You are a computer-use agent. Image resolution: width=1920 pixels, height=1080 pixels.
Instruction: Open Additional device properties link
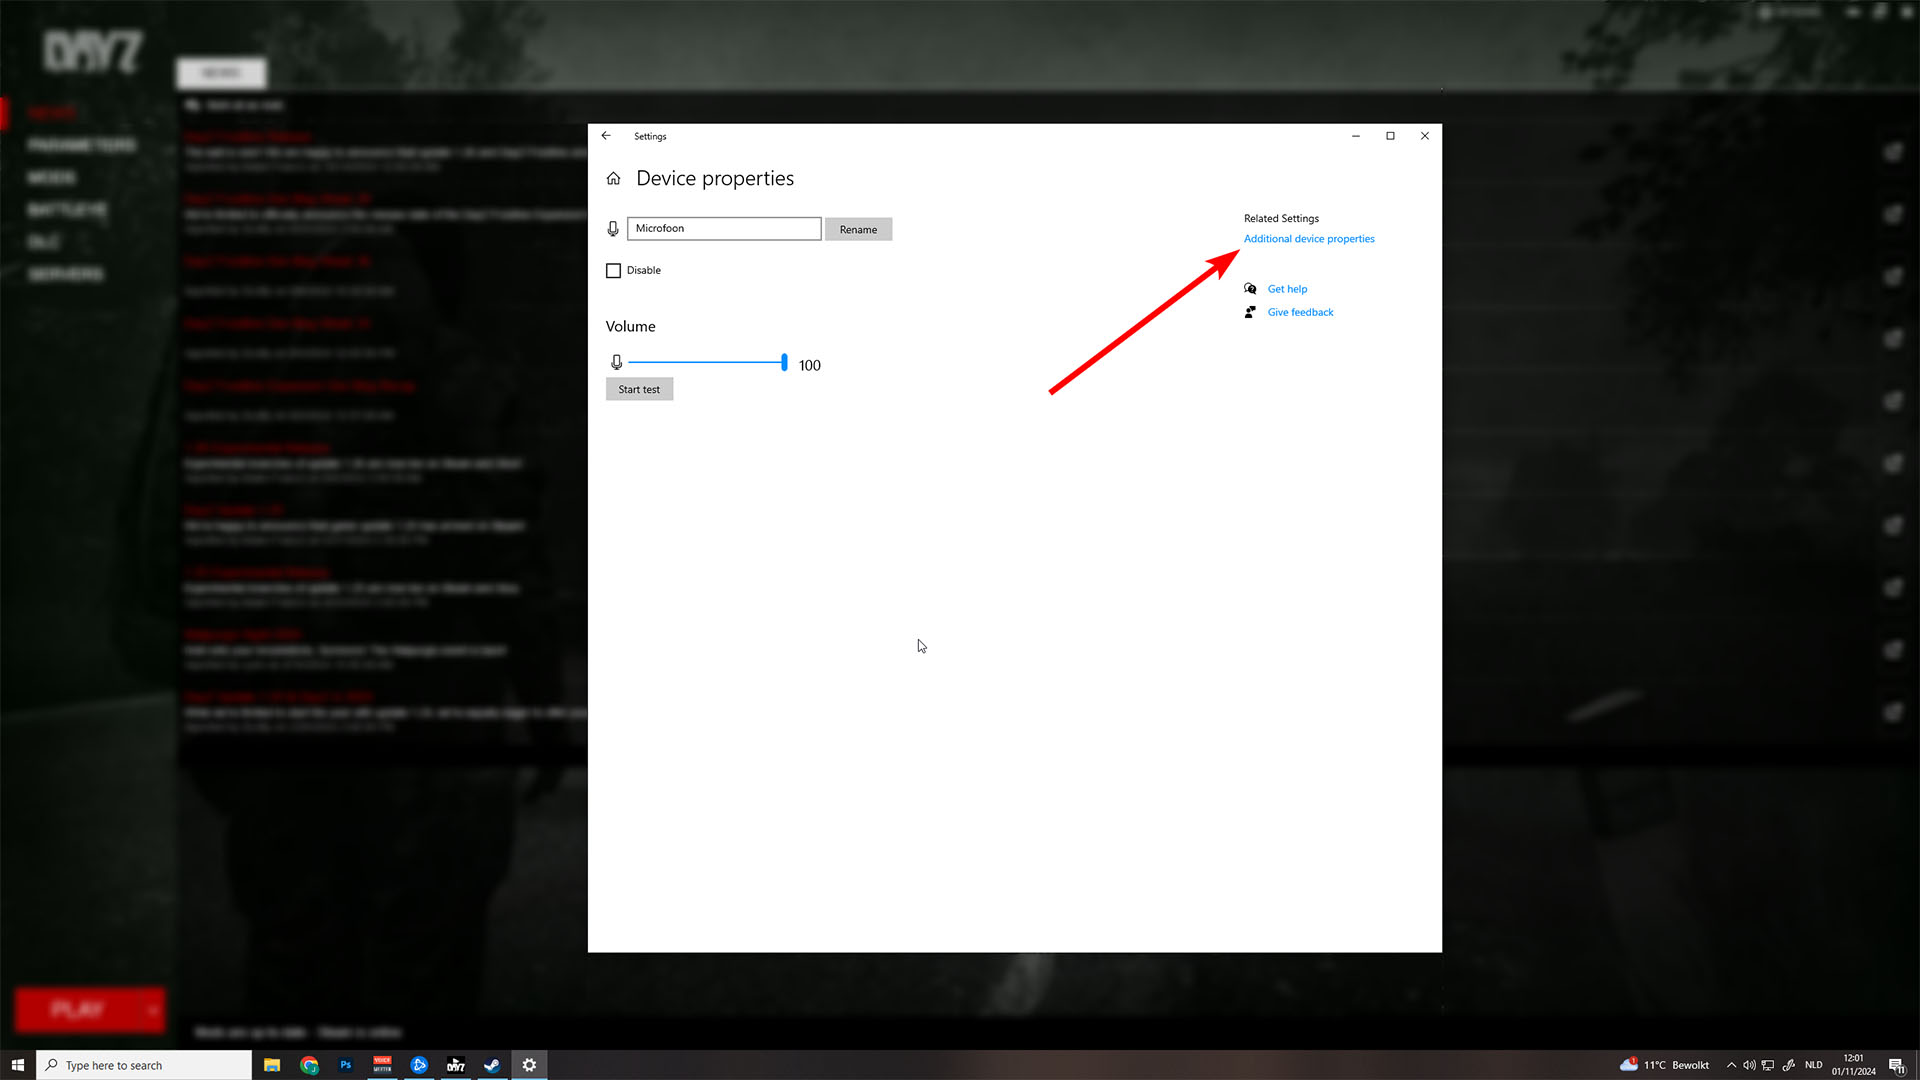pos(1309,239)
